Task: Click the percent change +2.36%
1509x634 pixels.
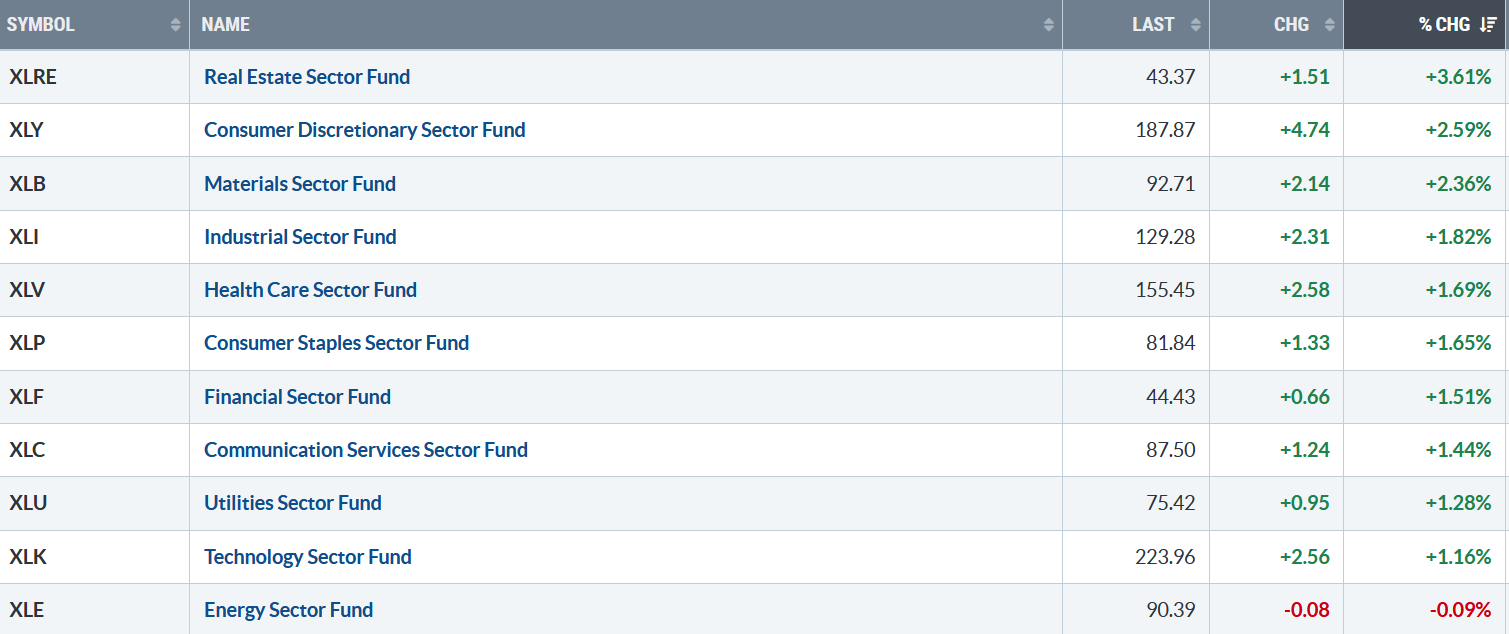Action: (x=1458, y=184)
